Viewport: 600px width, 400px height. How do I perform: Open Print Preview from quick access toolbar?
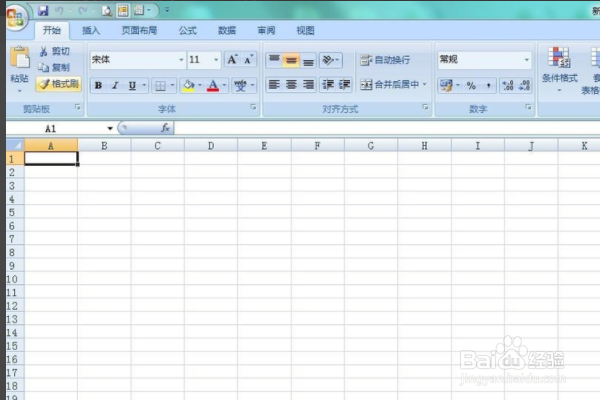(107, 11)
